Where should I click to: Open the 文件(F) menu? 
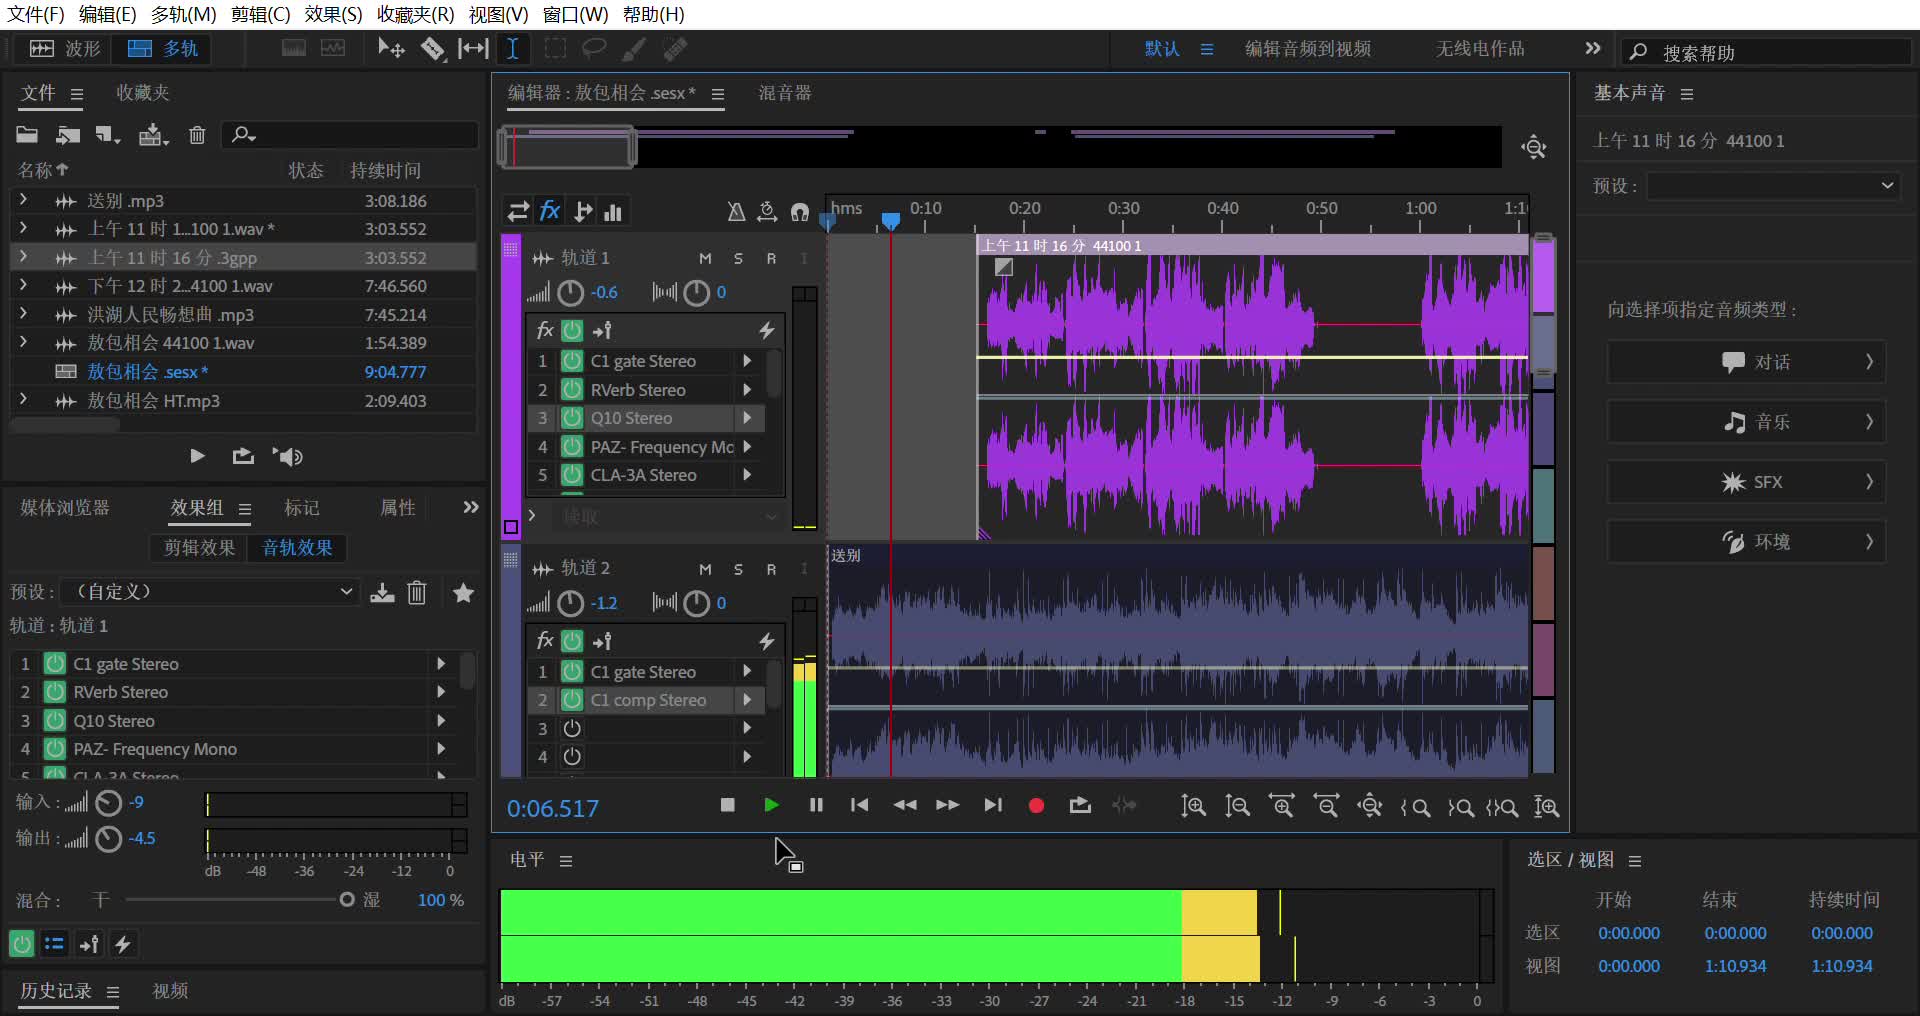35,14
